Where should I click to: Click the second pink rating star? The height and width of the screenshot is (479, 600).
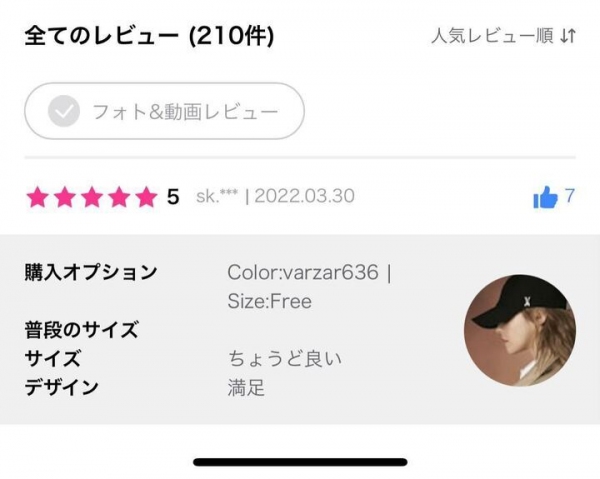[65, 197]
